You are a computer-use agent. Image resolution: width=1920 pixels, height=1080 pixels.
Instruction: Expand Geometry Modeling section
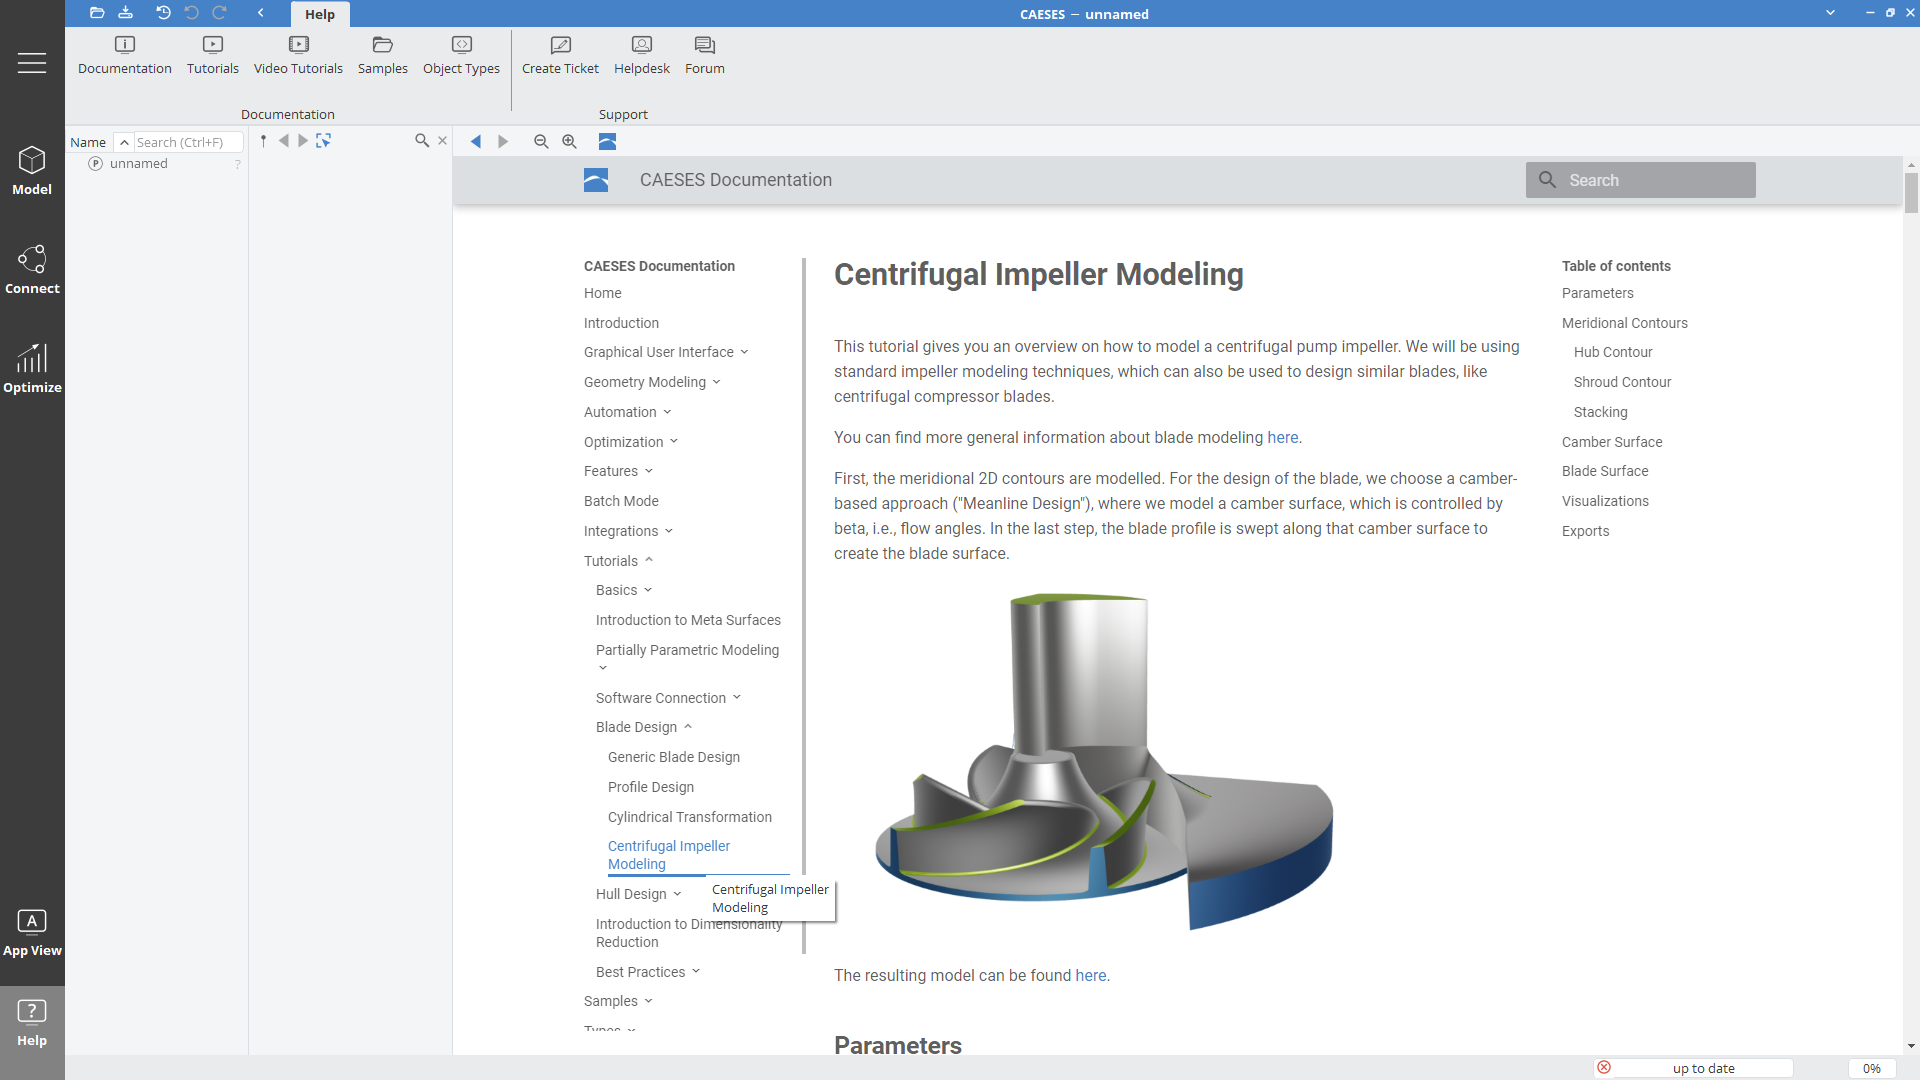[716, 382]
